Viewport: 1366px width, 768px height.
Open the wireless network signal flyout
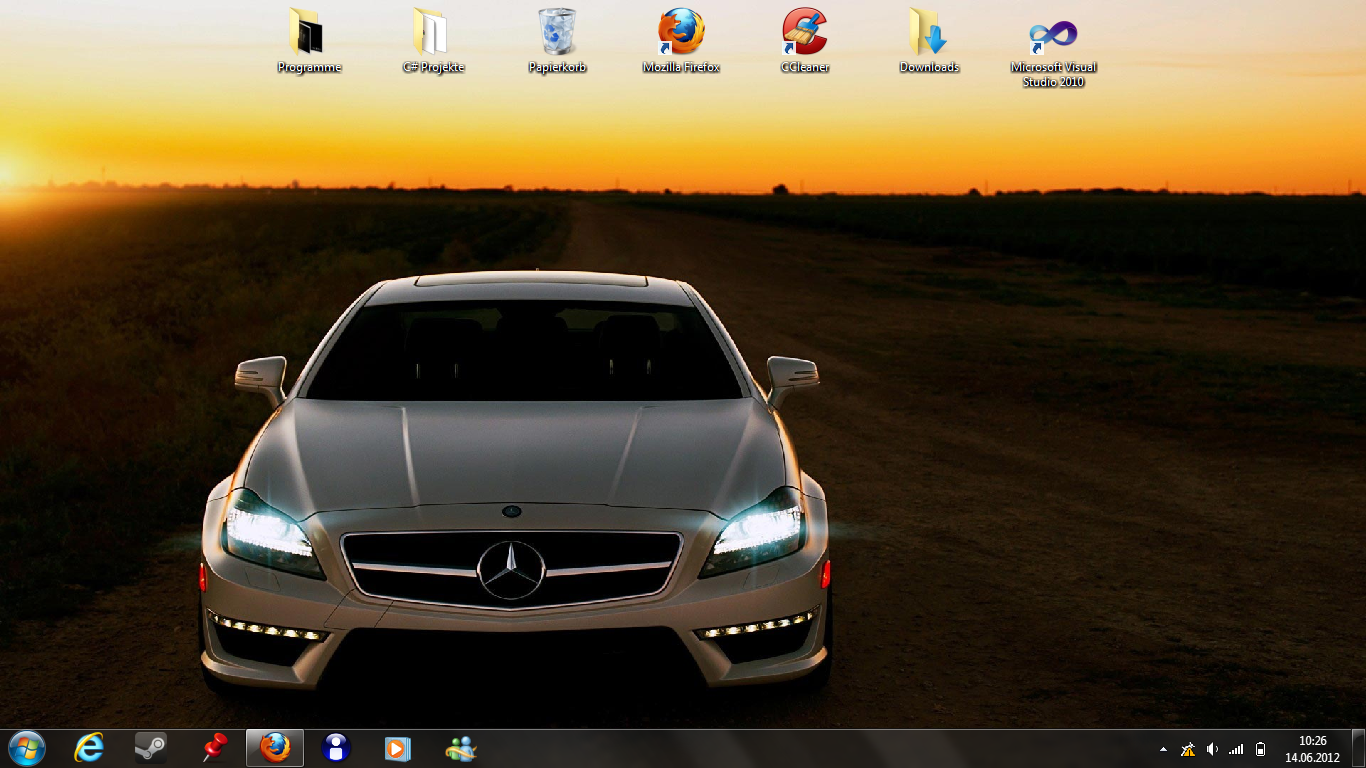pos(1236,749)
